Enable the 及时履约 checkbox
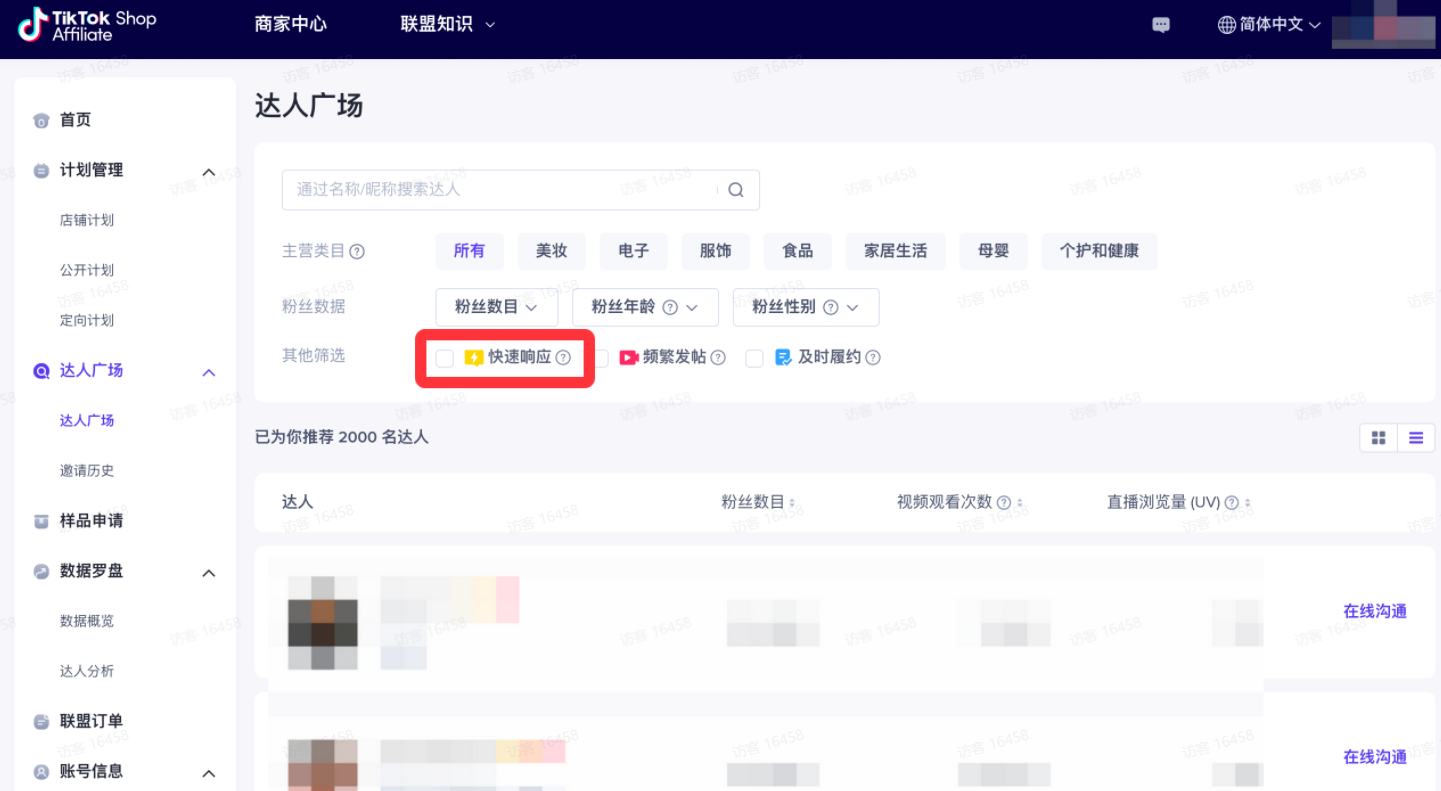This screenshot has height=791, width=1441. click(755, 358)
